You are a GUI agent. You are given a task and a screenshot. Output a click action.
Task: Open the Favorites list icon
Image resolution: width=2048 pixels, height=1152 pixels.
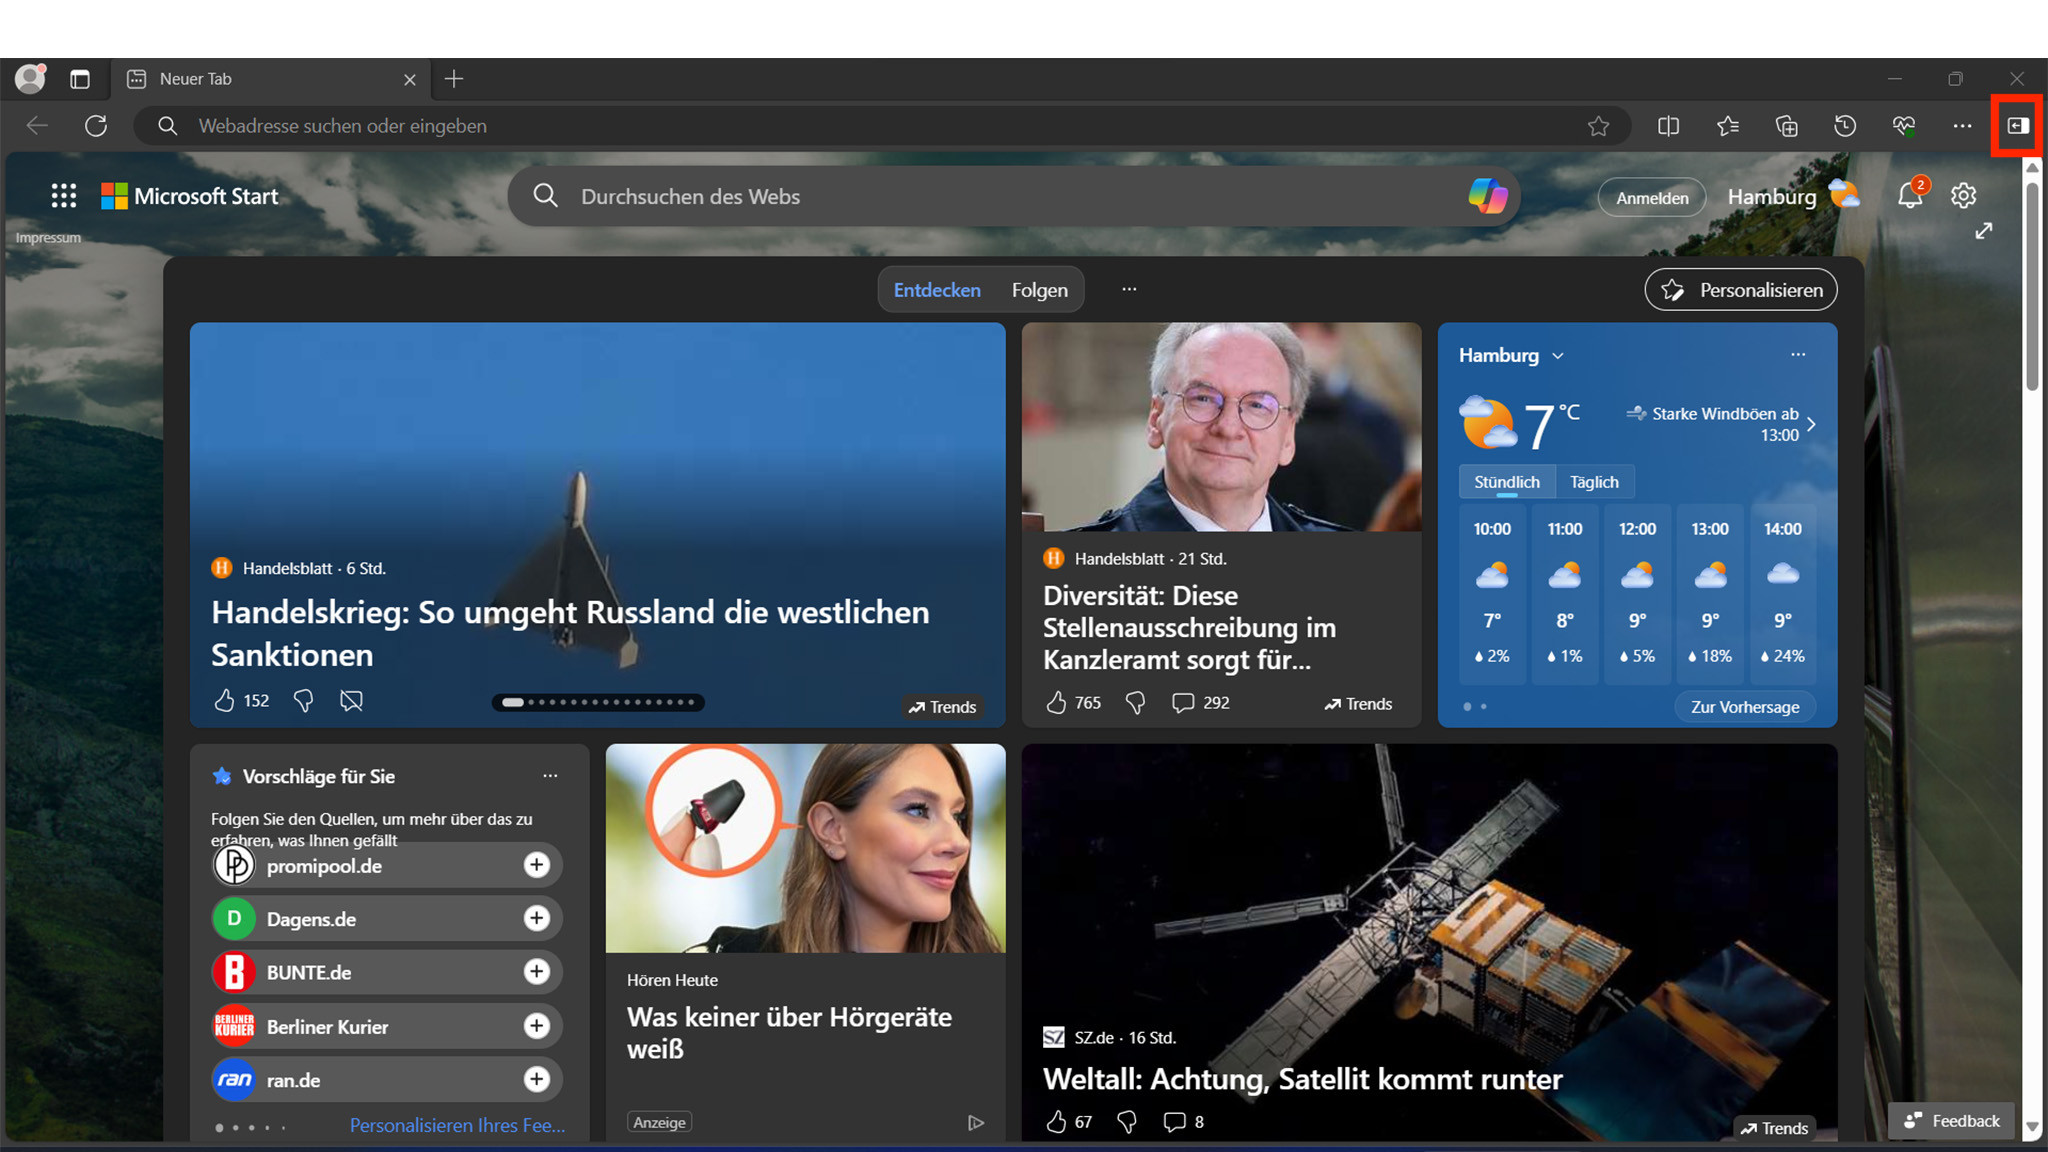[x=1727, y=126]
